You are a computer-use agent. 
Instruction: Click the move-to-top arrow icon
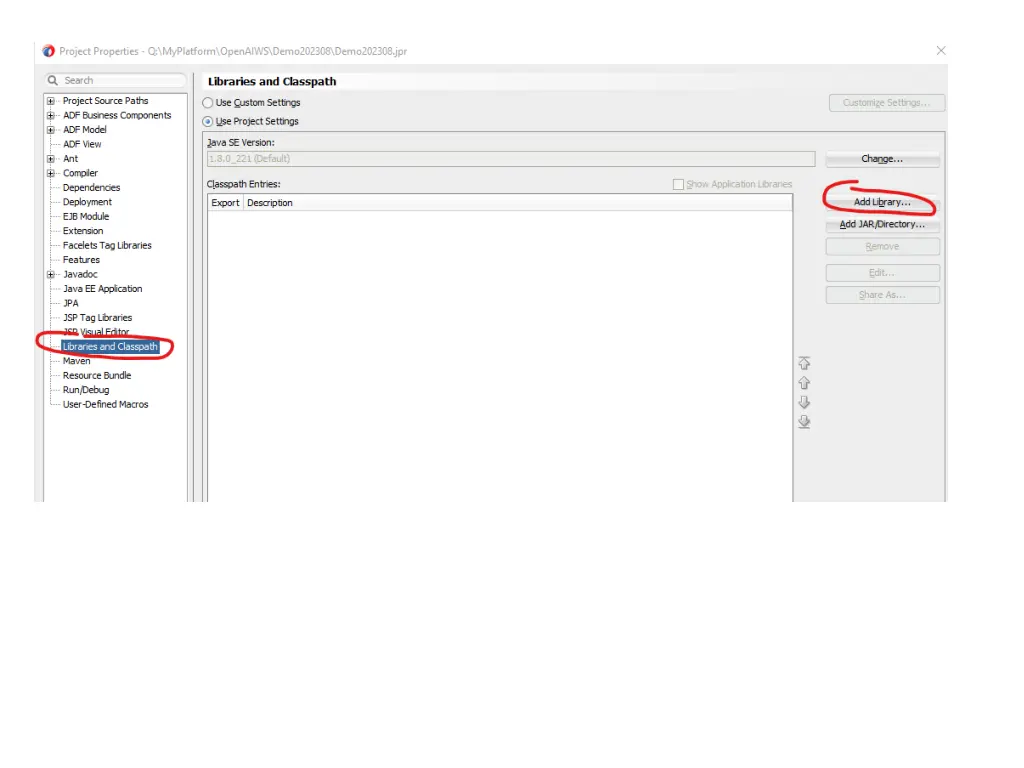point(804,363)
